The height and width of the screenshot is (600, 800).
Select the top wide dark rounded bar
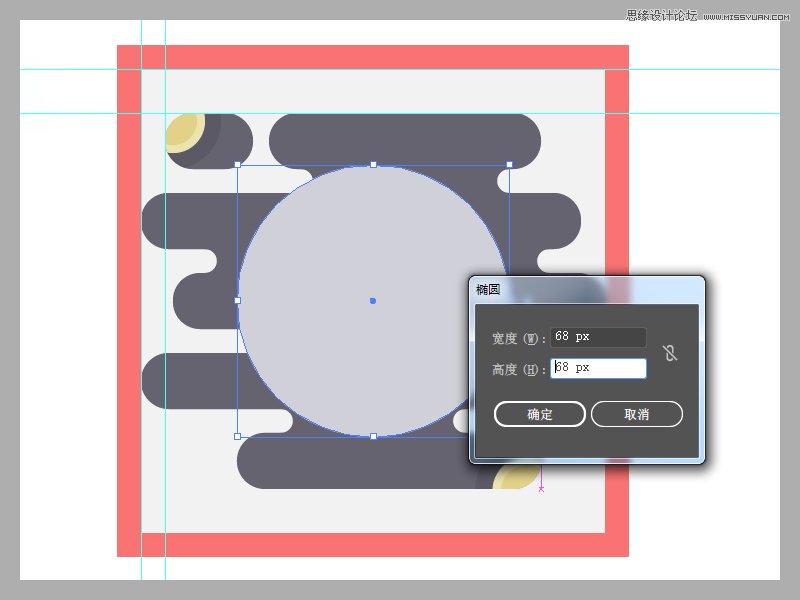click(405, 138)
